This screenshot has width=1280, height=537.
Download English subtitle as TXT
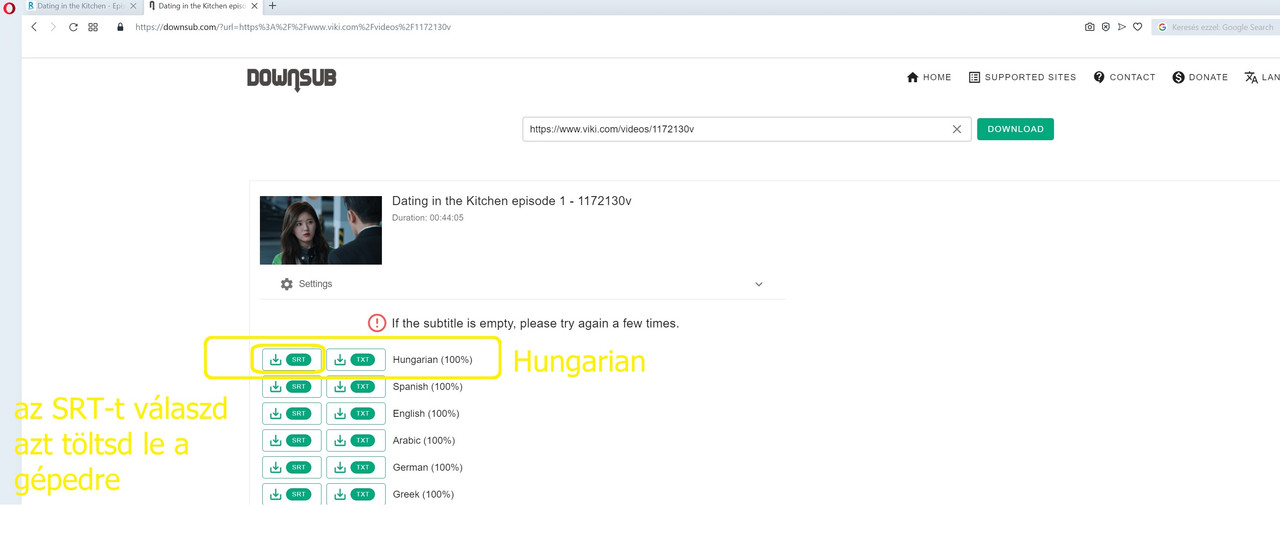pos(356,414)
